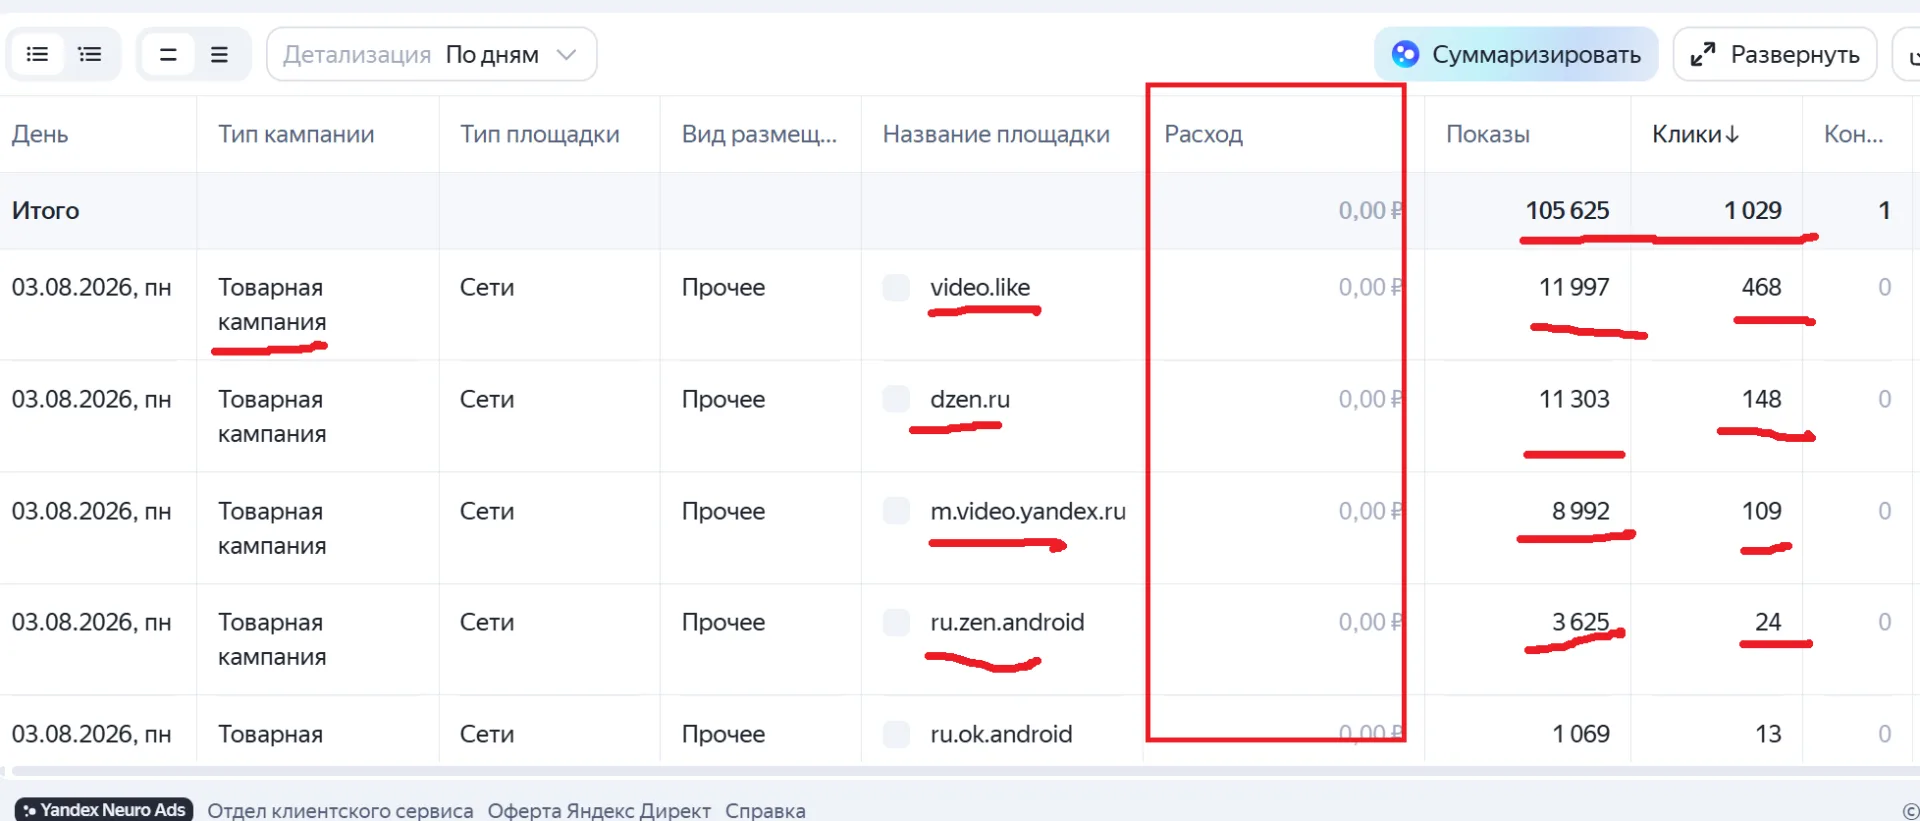Click the site icon beside video.like
The height and width of the screenshot is (821, 1920).
(897, 288)
